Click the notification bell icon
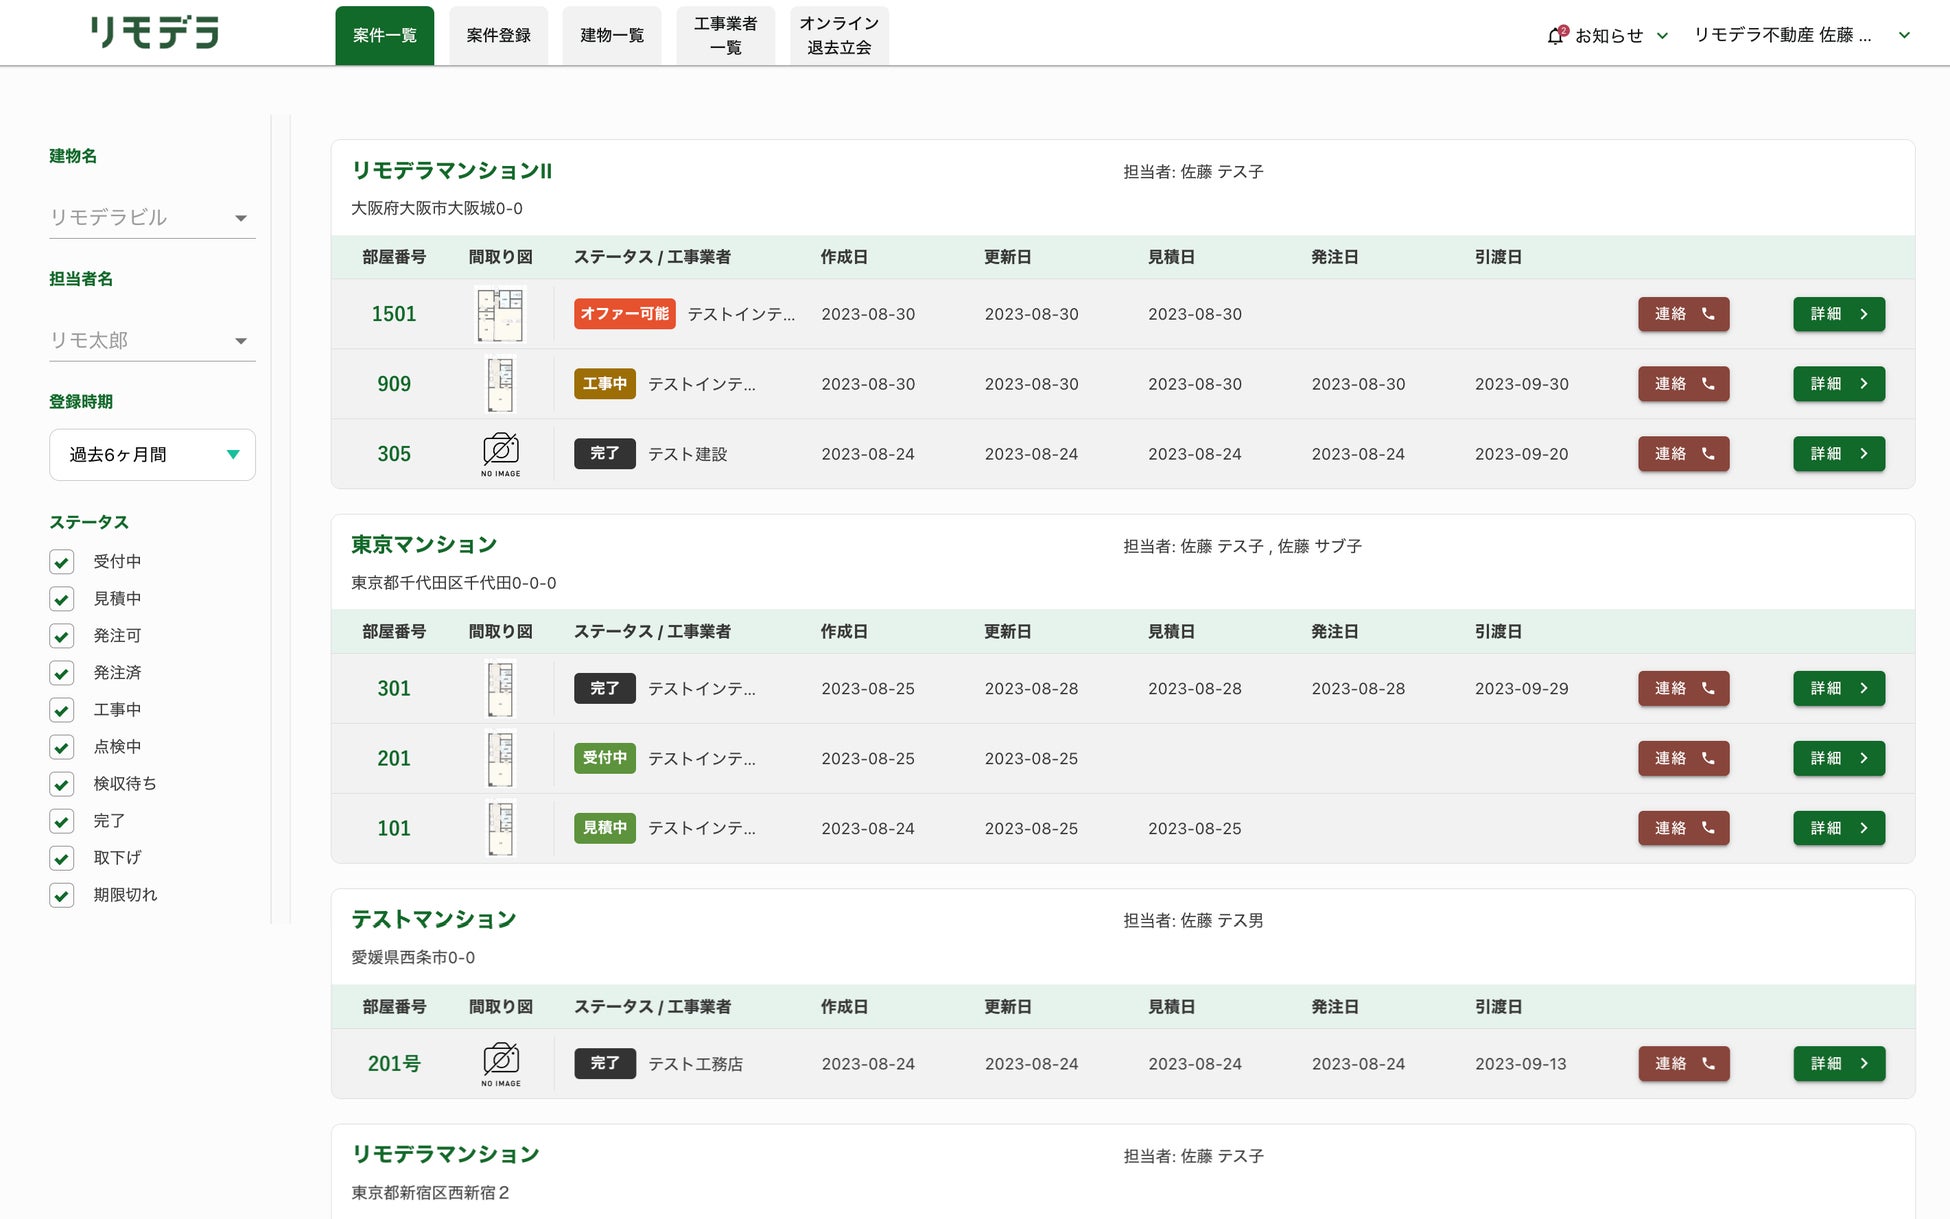Screen dimensions: 1950x1219 point(1555,36)
